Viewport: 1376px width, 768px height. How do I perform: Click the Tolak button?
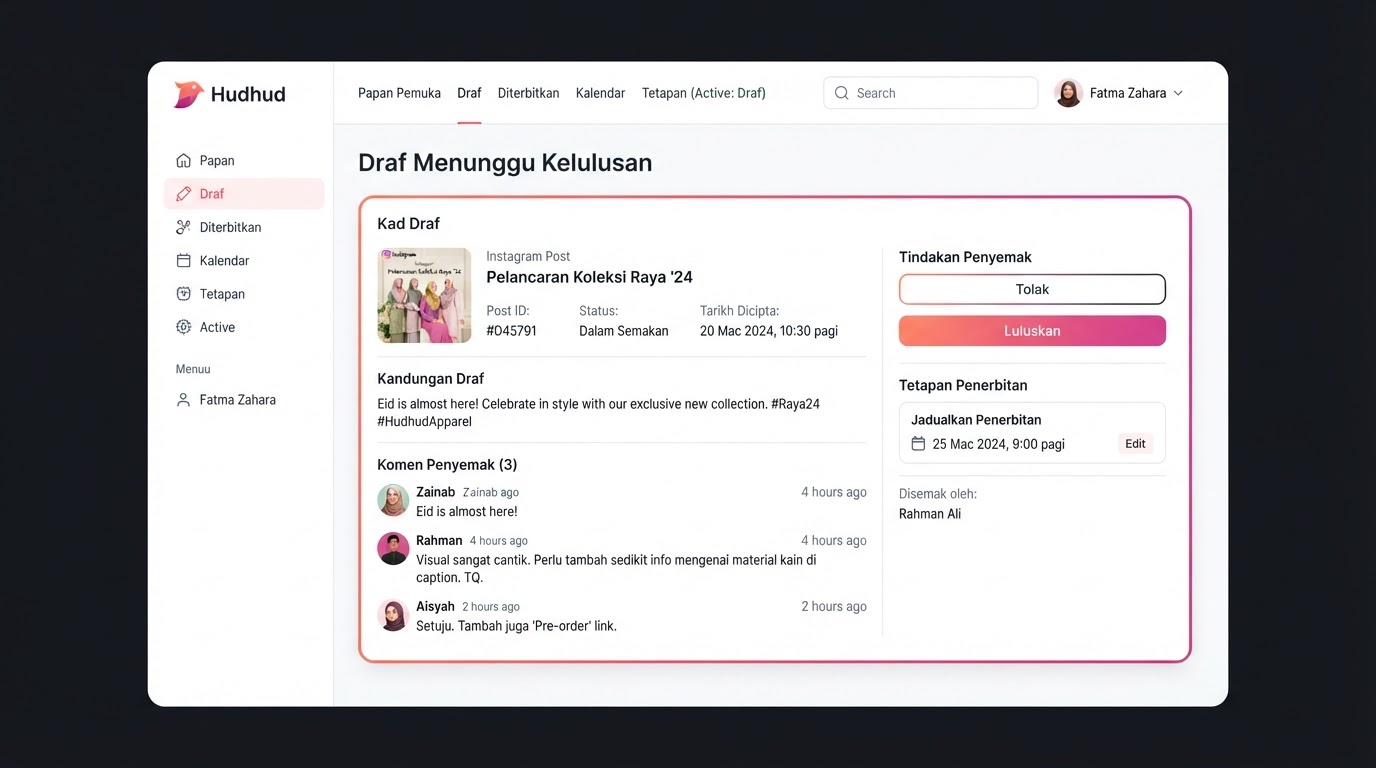tap(1032, 289)
